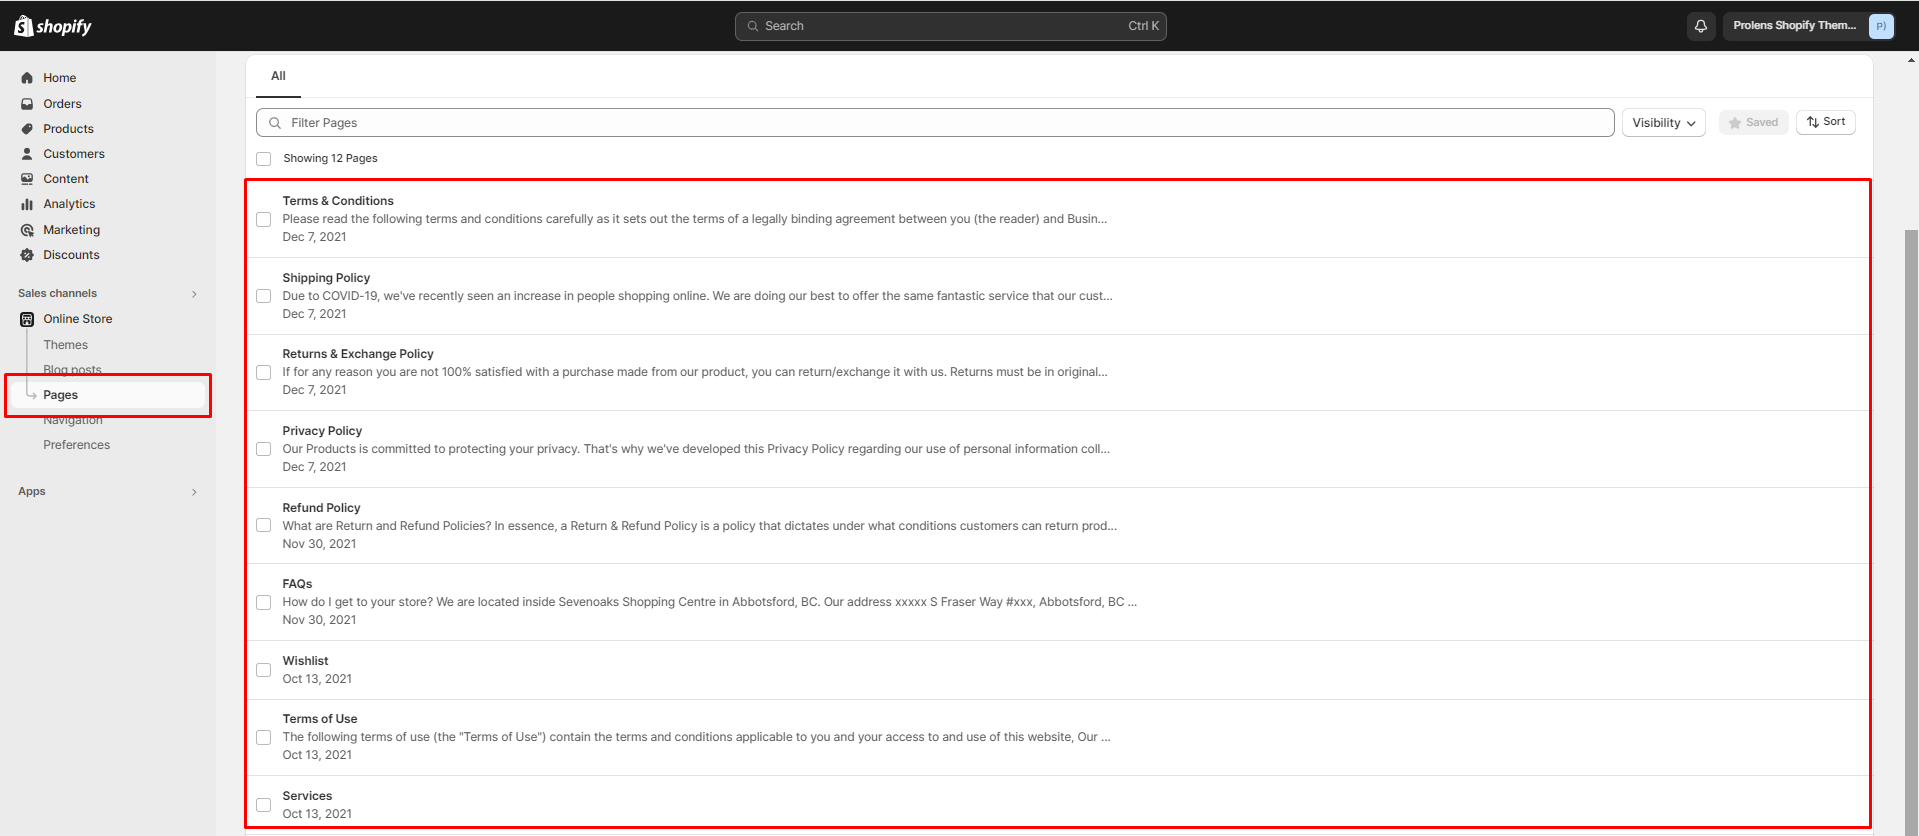Click the Home icon in sidebar
1919x836 pixels.
pyautogui.click(x=27, y=78)
